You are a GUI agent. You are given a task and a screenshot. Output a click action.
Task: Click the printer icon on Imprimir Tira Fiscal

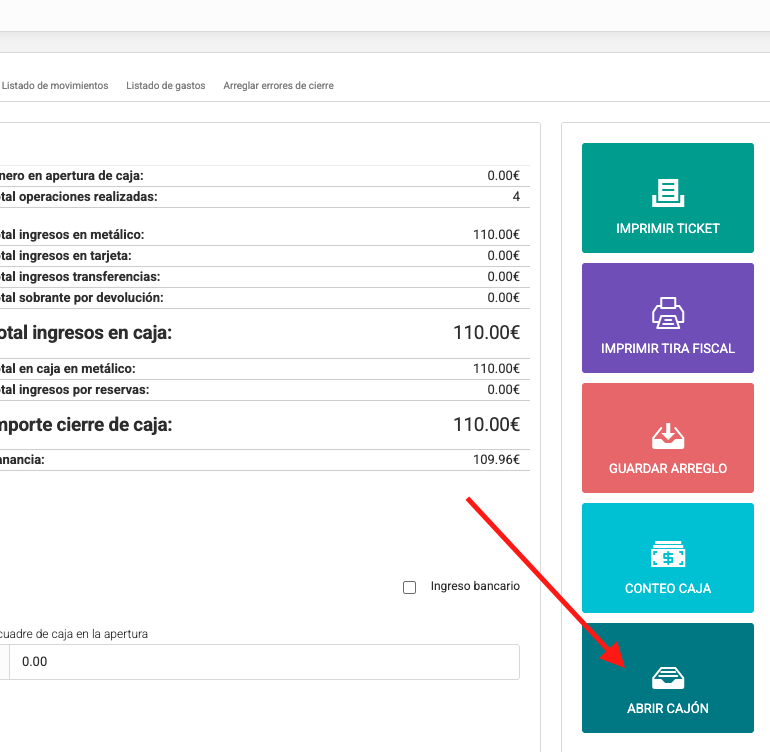[x=668, y=313]
